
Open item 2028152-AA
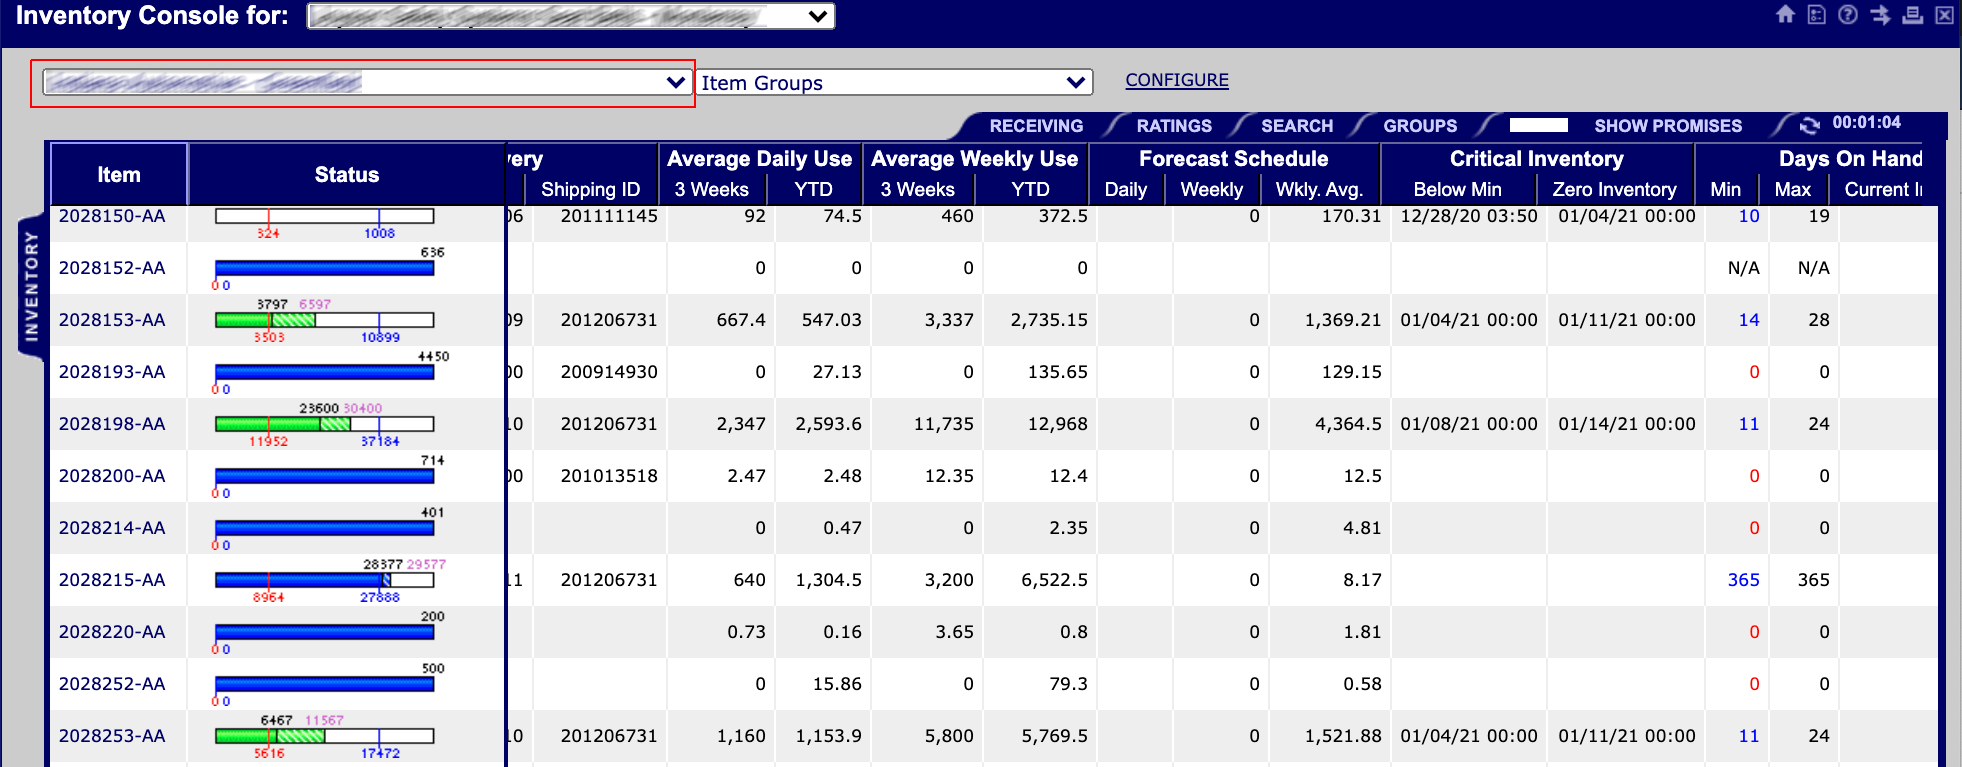point(112,268)
